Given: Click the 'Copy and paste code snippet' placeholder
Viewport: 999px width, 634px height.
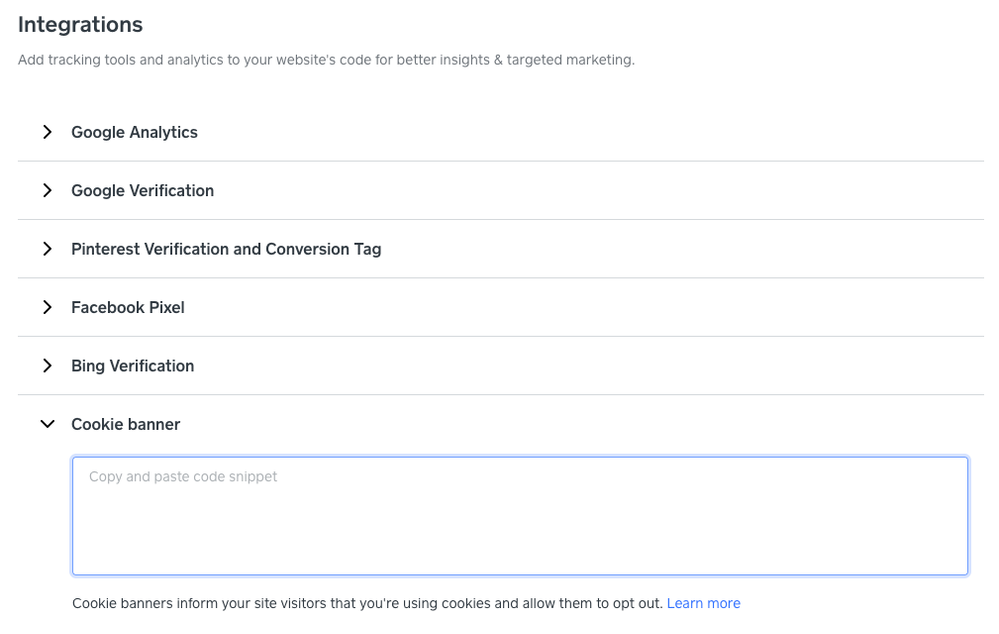Looking at the screenshot, I should click(x=183, y=477).
